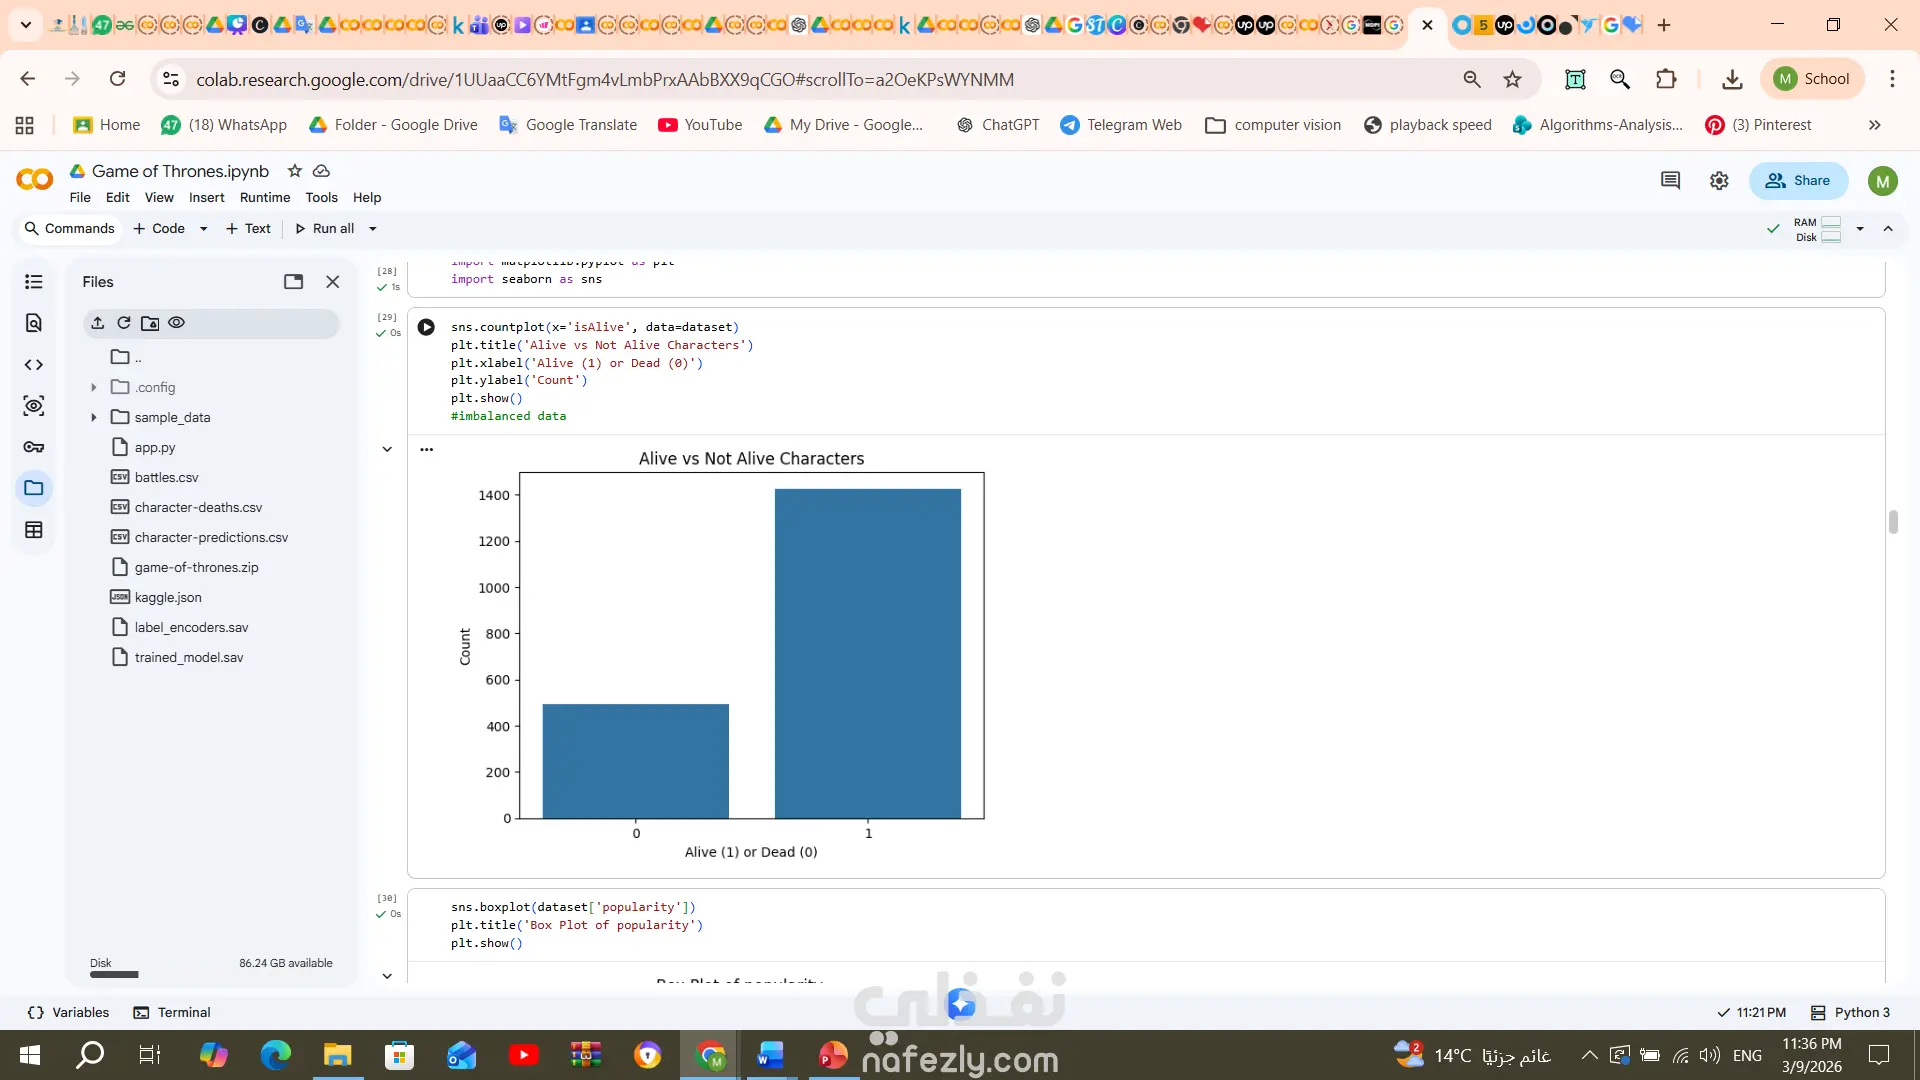Collapse the countplot output chevron

pos(387,449)
